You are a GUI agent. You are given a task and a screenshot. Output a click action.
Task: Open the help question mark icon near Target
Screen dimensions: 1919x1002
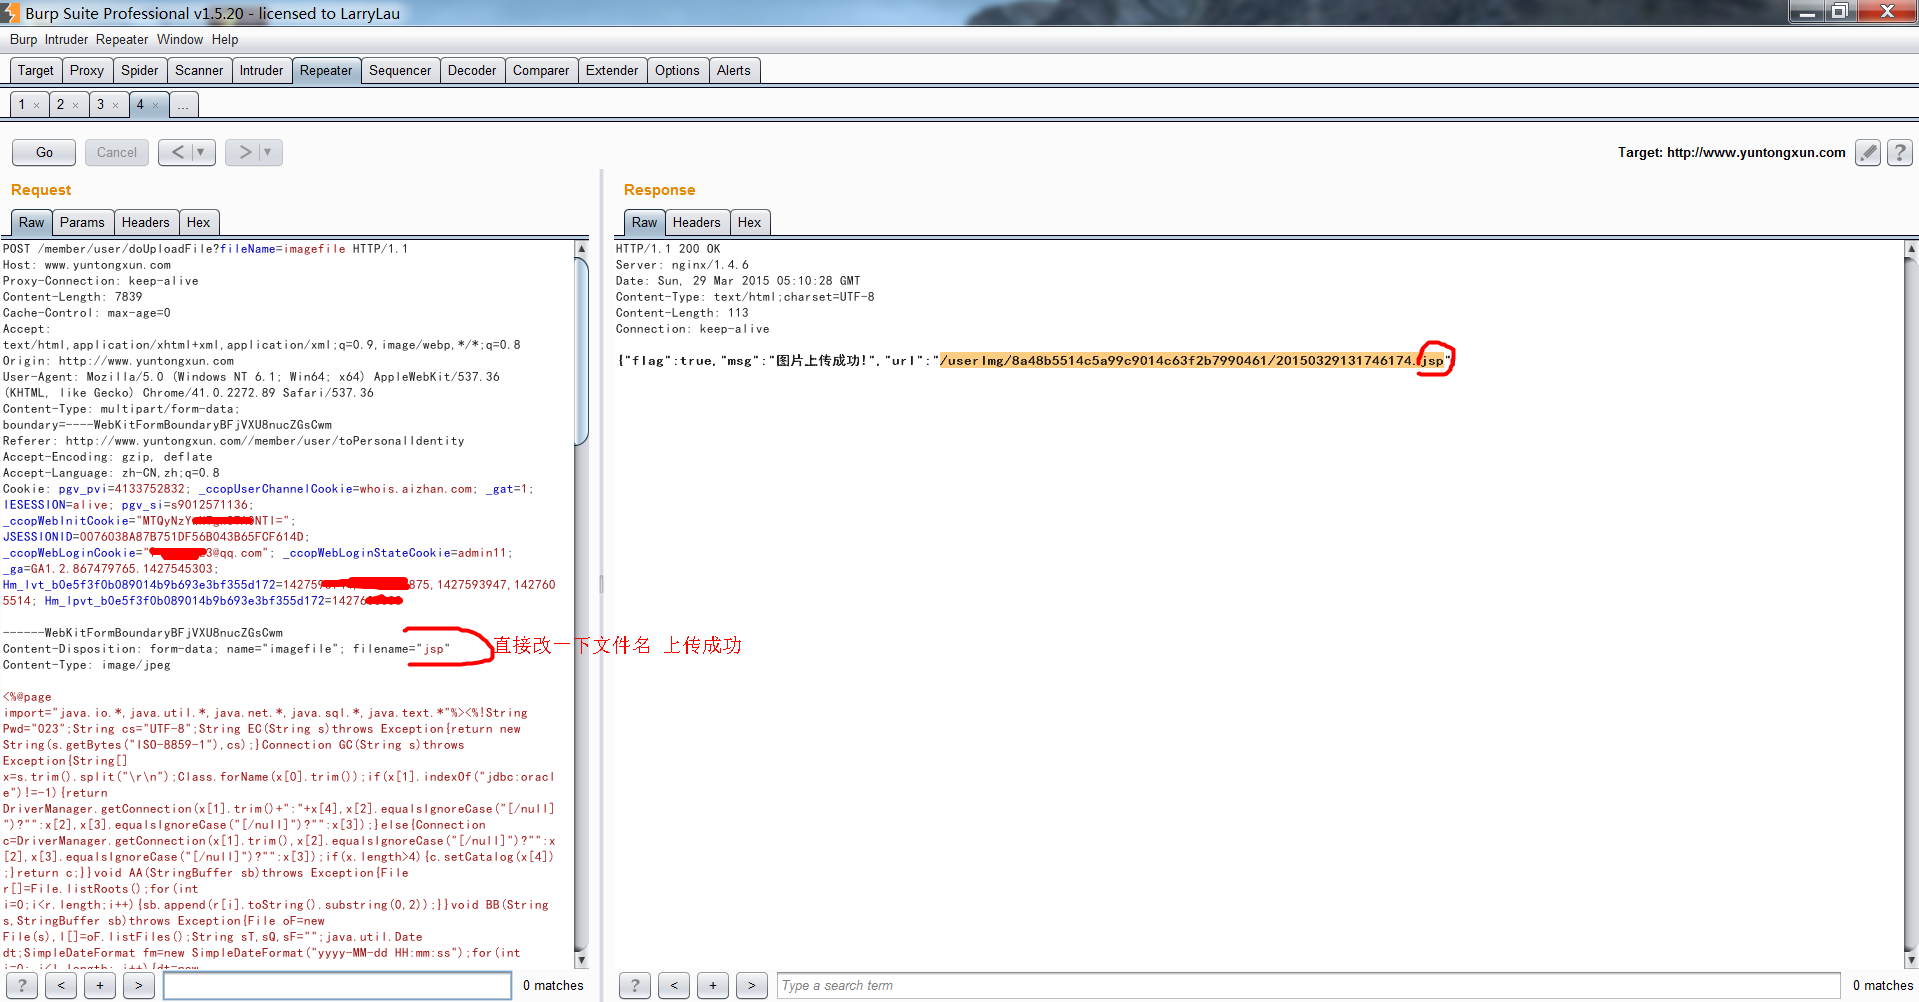click(1900, 152)
